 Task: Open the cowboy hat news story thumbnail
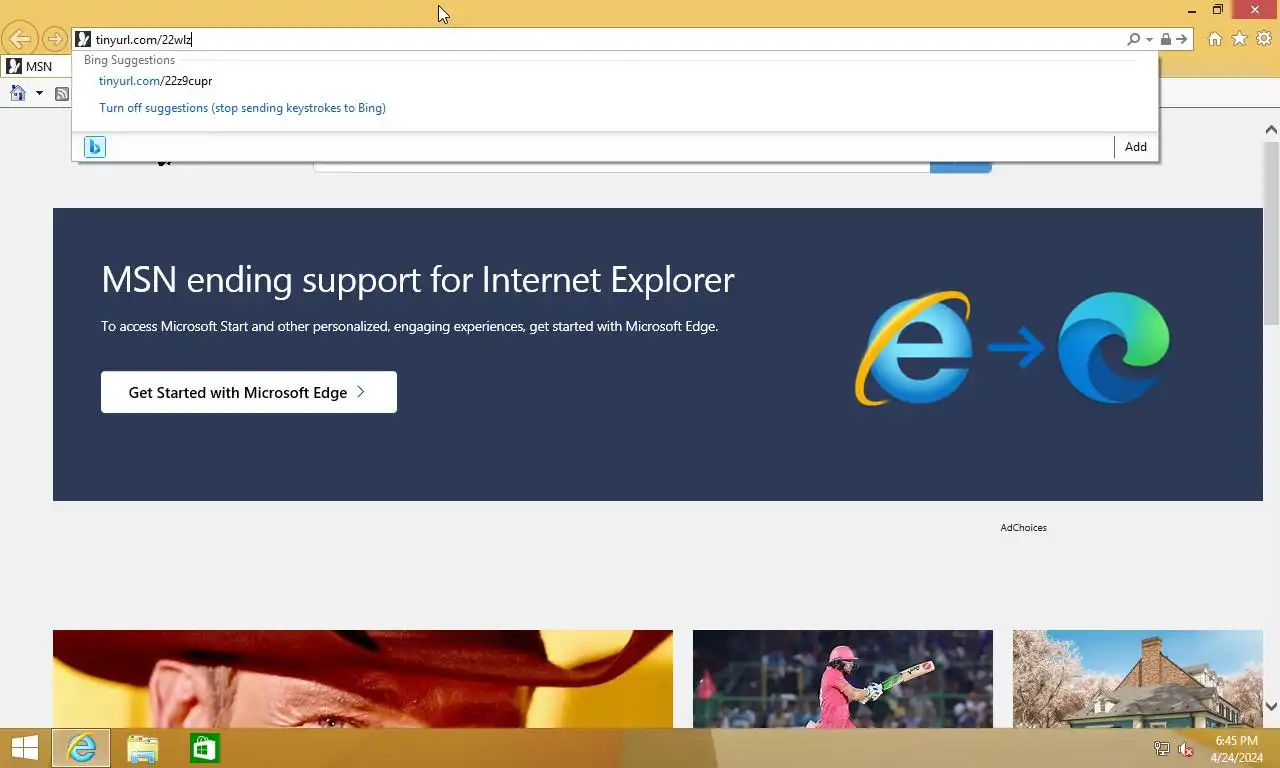point(363,679)
